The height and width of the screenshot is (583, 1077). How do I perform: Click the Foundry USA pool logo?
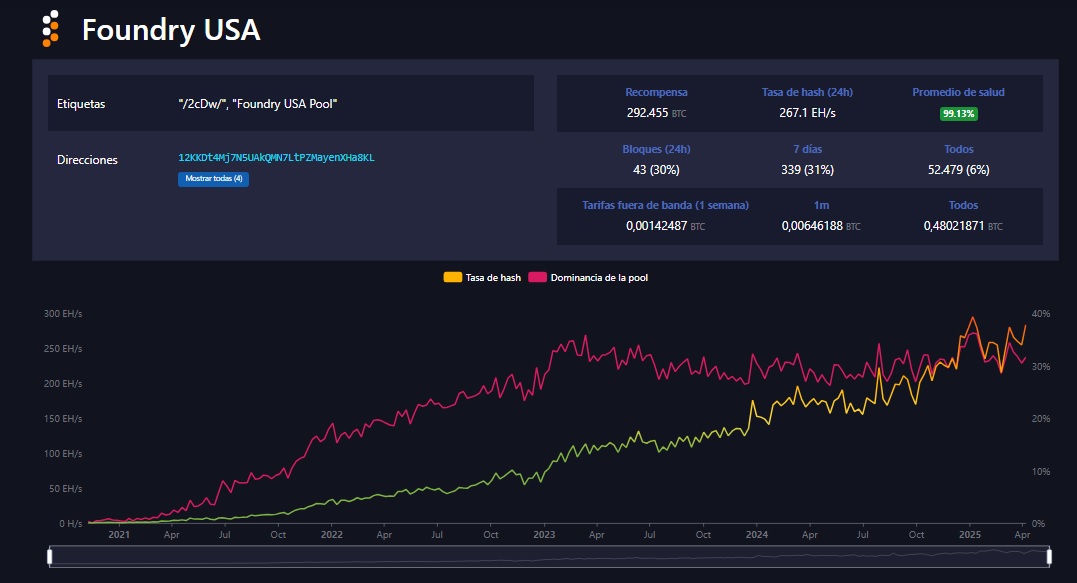tap(51, 29)
